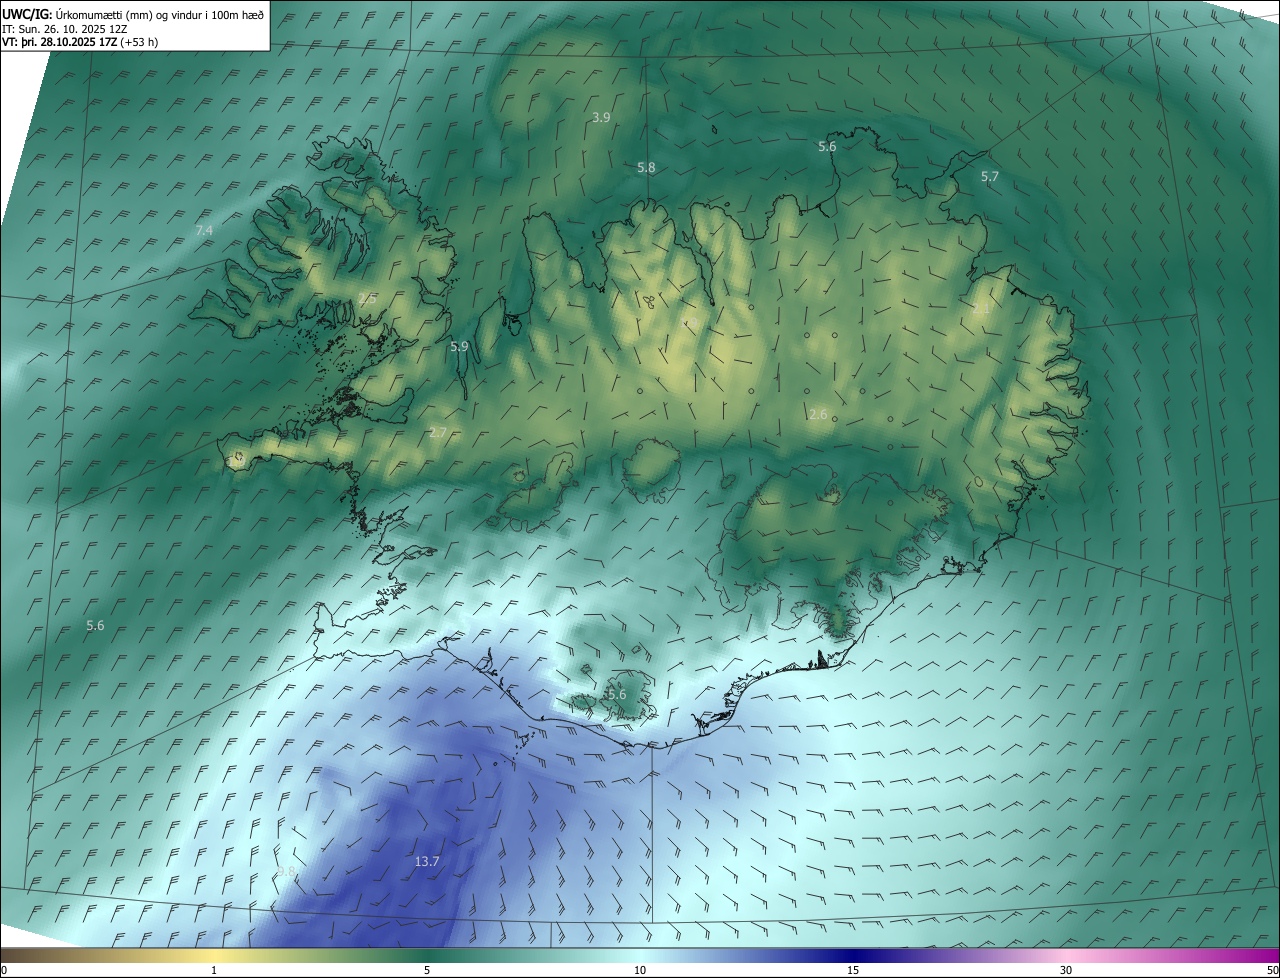Click the 5.6 value near the south coast glacier
Screen dimensions: 1280x978
[x=616, y=694]
